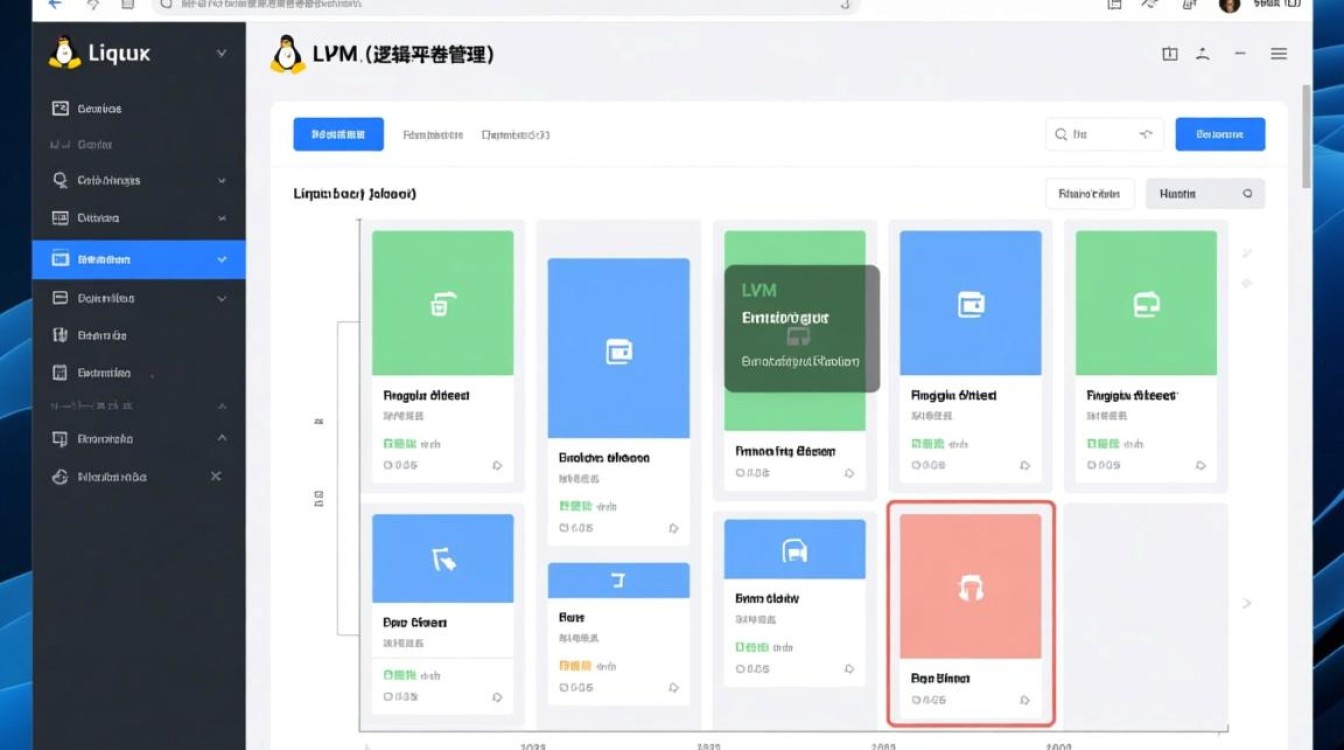Click the headphones icon on the red card
Screen dimensions: 1344x750
970,588
